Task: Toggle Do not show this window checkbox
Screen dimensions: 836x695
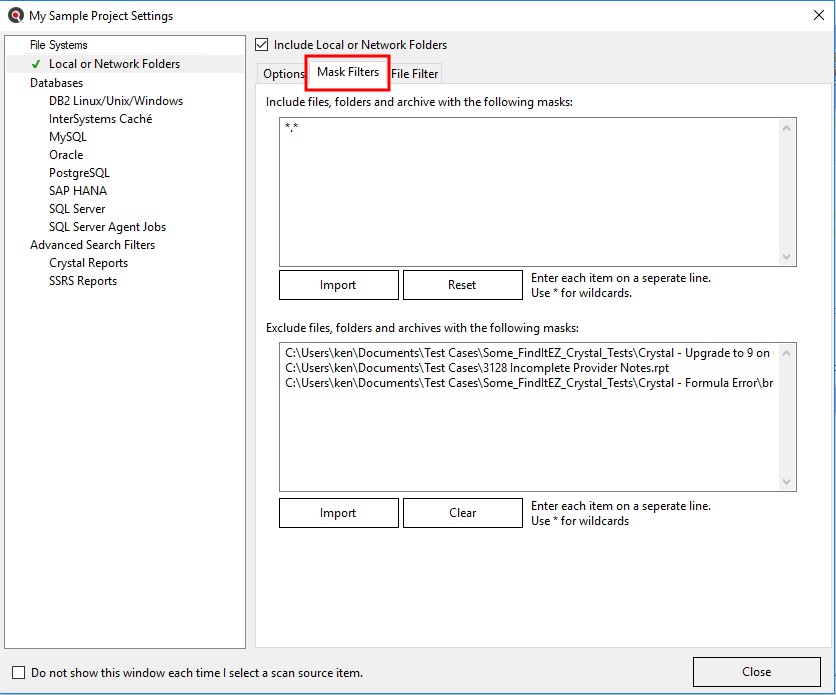Action: [18, 673]
